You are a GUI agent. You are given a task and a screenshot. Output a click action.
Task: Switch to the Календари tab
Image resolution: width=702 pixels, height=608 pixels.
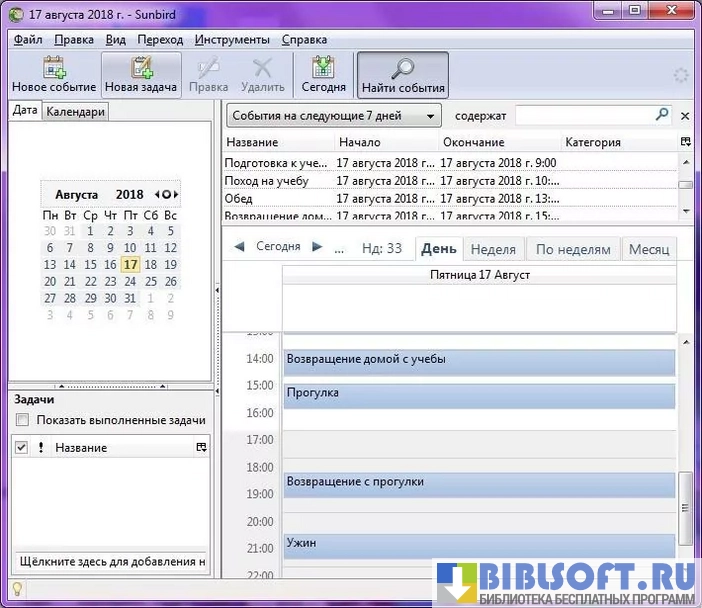click(x=75, y=112)
